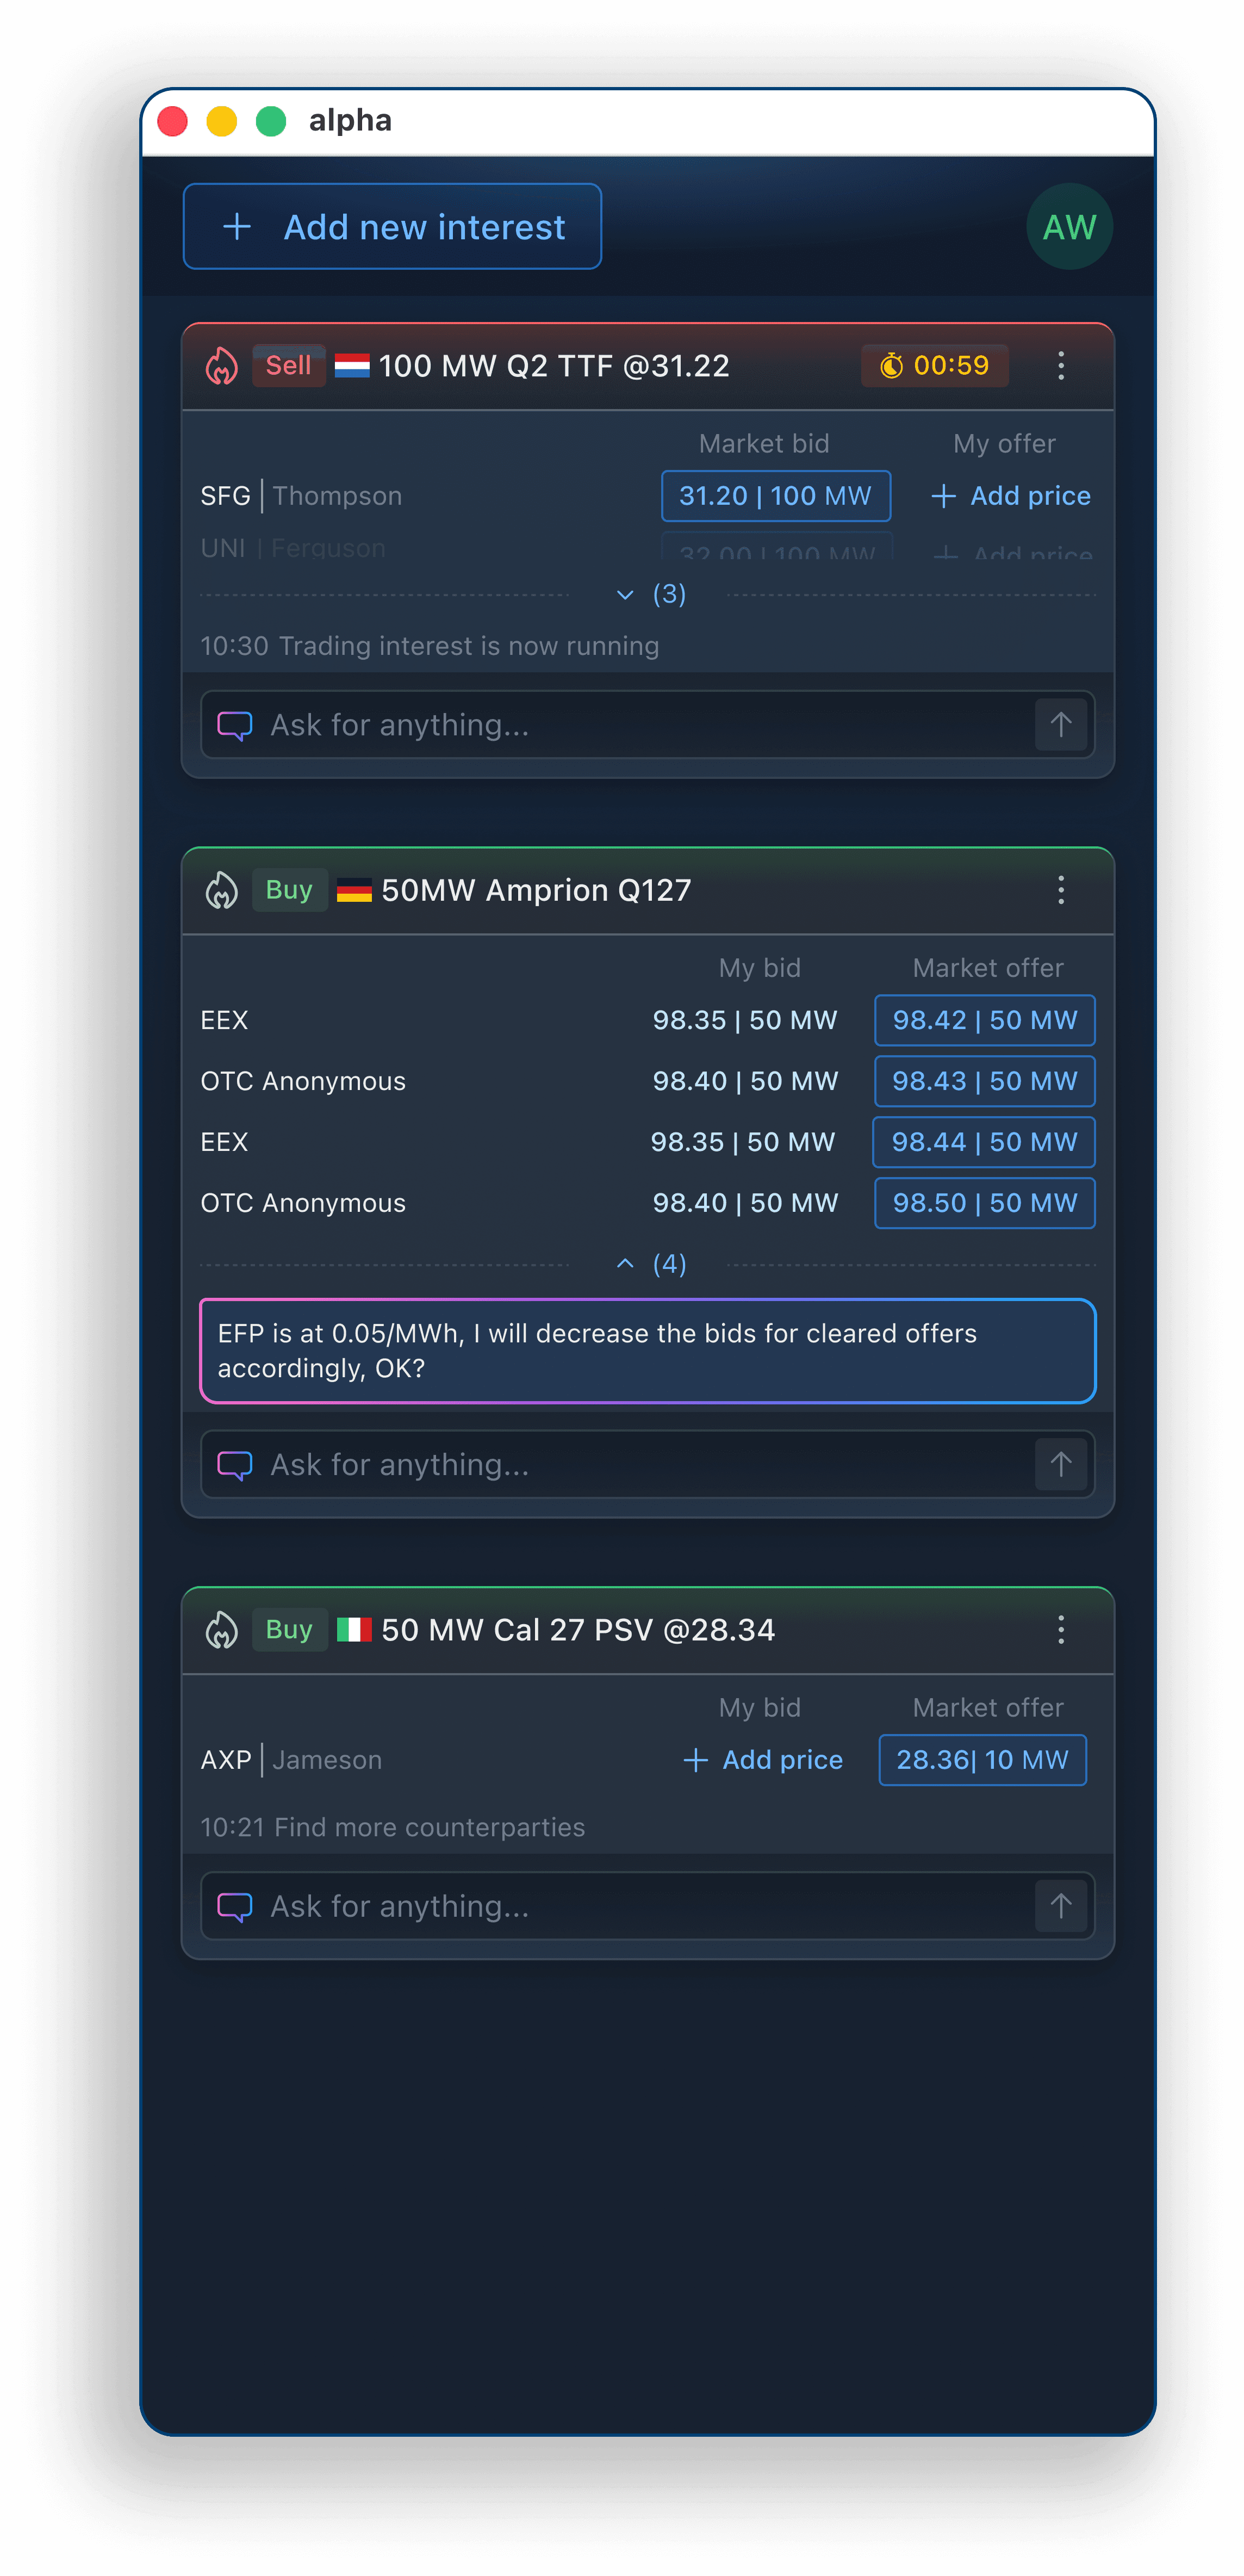The height and width of the screenshot is (2576, 1244).
Task: Click the flame icon on PSV buy card
Action: tap(221, 1630)
